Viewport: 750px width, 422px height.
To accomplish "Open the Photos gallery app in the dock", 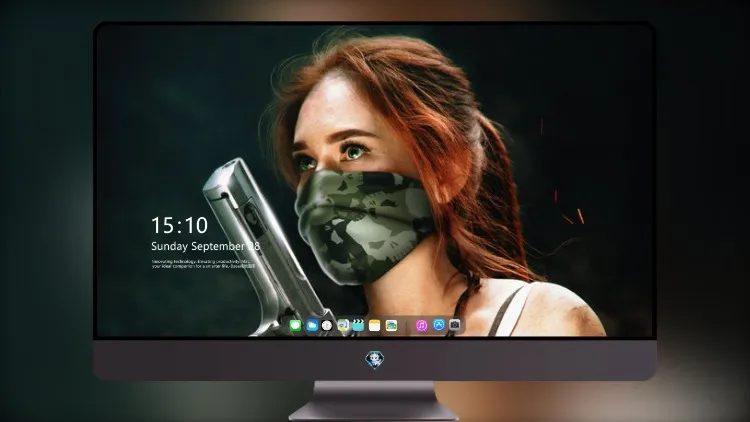I will 391,326.
